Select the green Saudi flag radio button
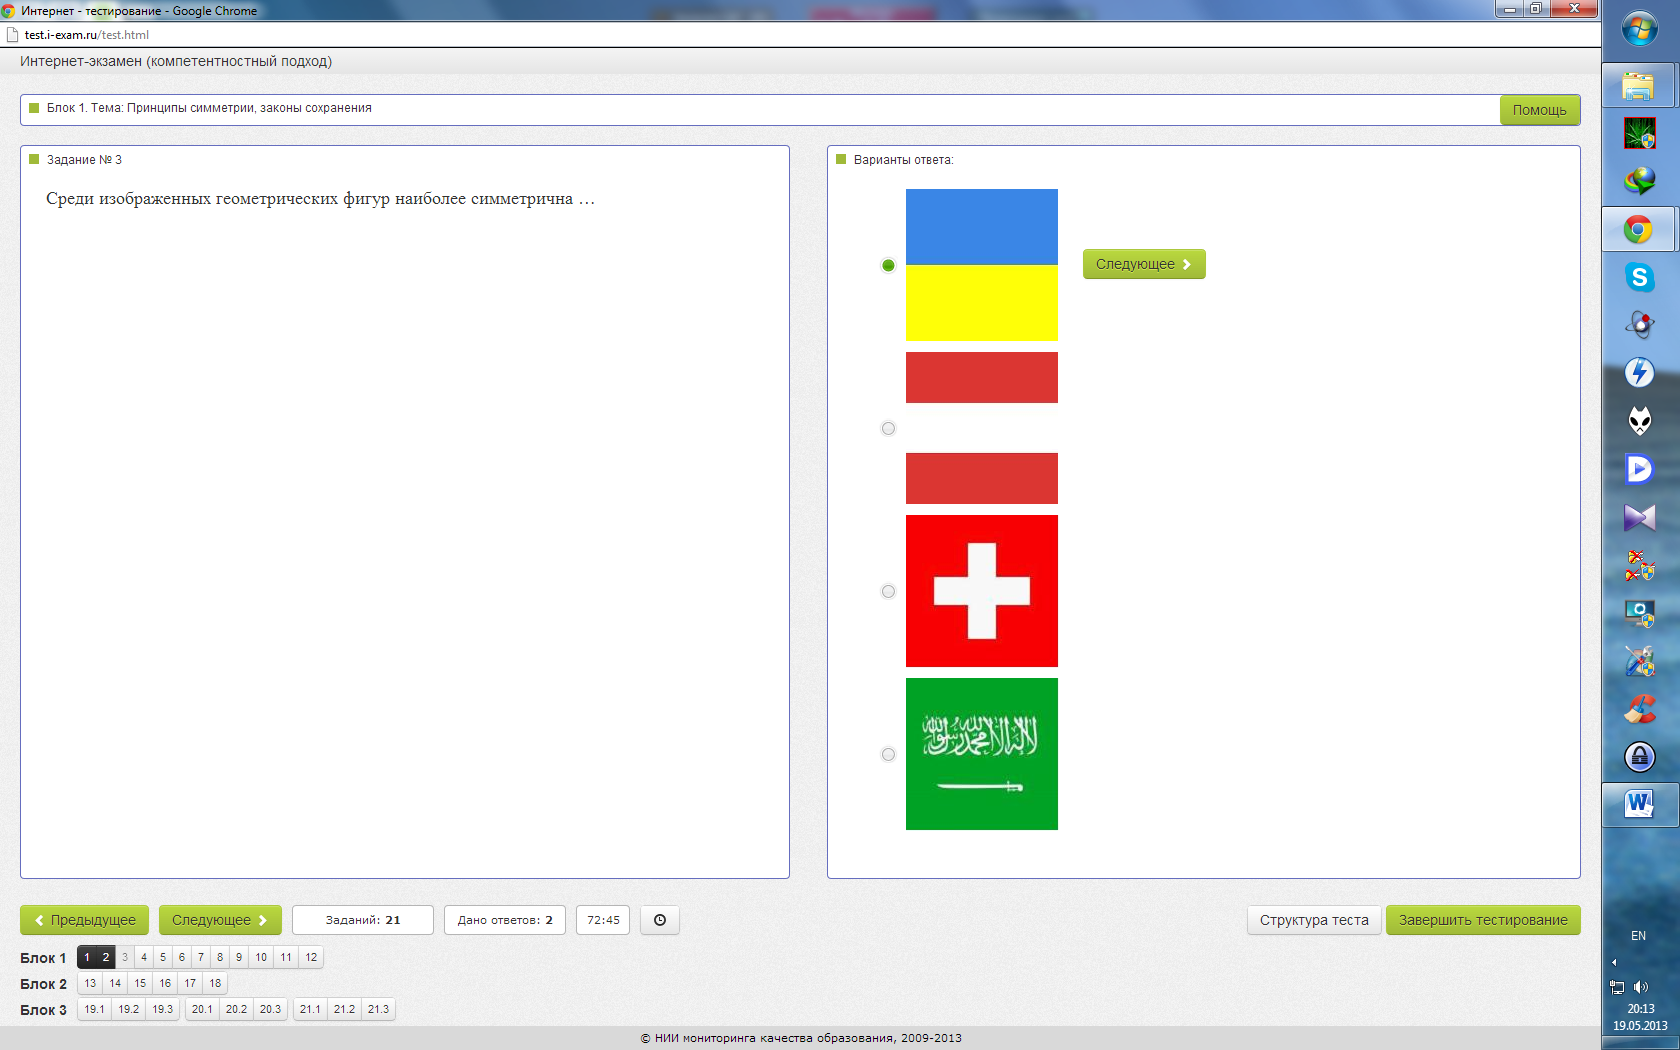Viewport: 1680px width, 1050px height. pos(888,754)
